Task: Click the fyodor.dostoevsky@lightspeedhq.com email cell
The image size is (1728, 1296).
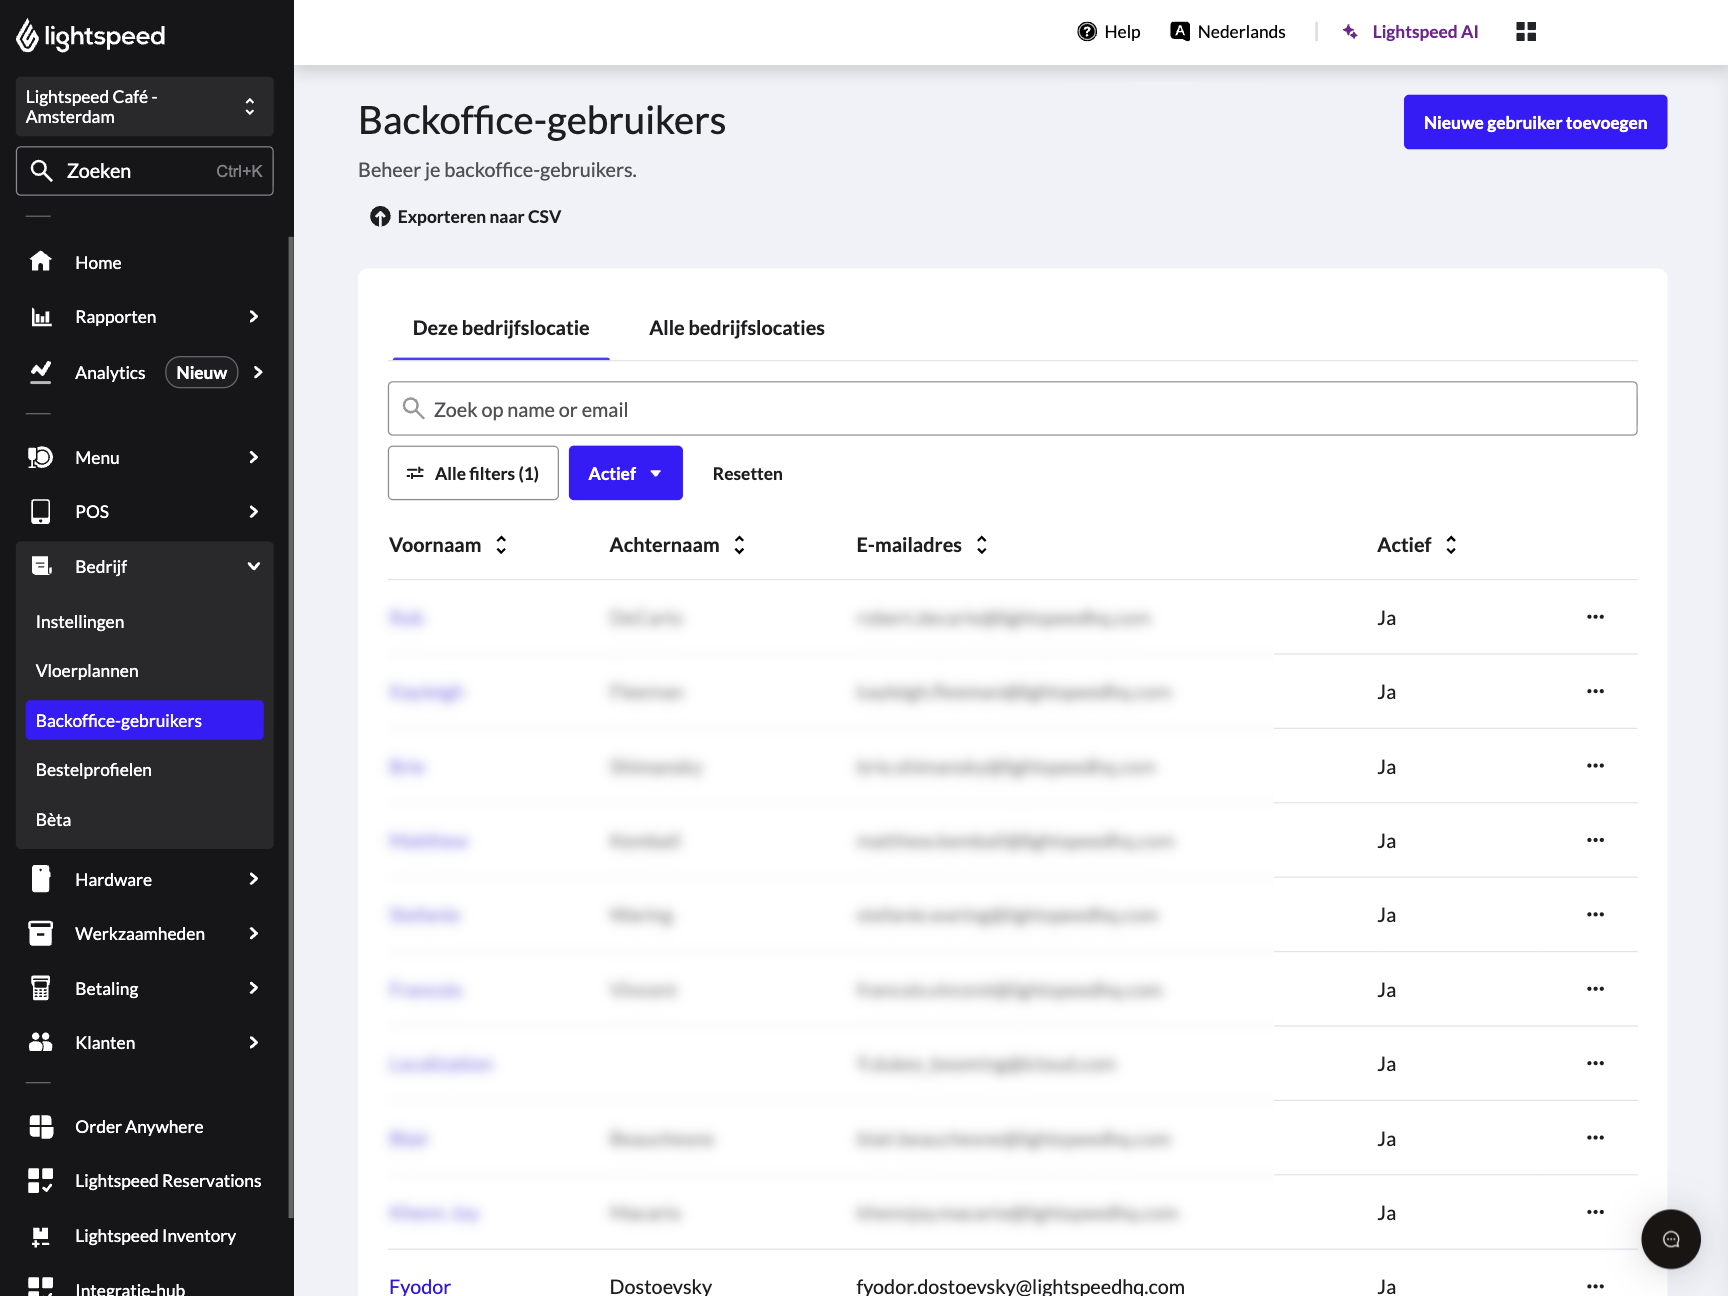Action: click(1020, 1286)
